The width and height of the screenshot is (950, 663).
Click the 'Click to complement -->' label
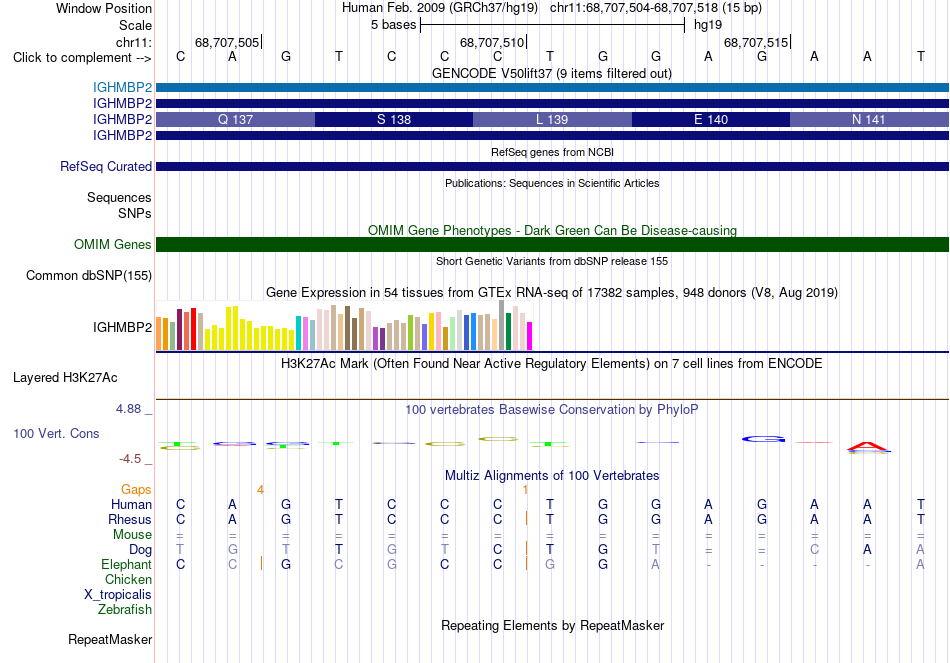click(82, 58)
